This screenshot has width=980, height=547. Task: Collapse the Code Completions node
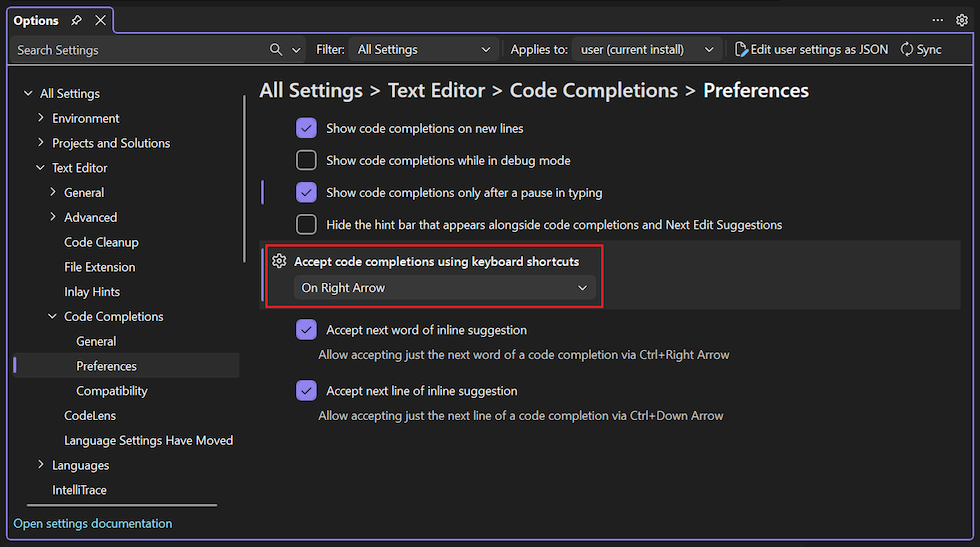pyautogui.click(x=52, y=316)
